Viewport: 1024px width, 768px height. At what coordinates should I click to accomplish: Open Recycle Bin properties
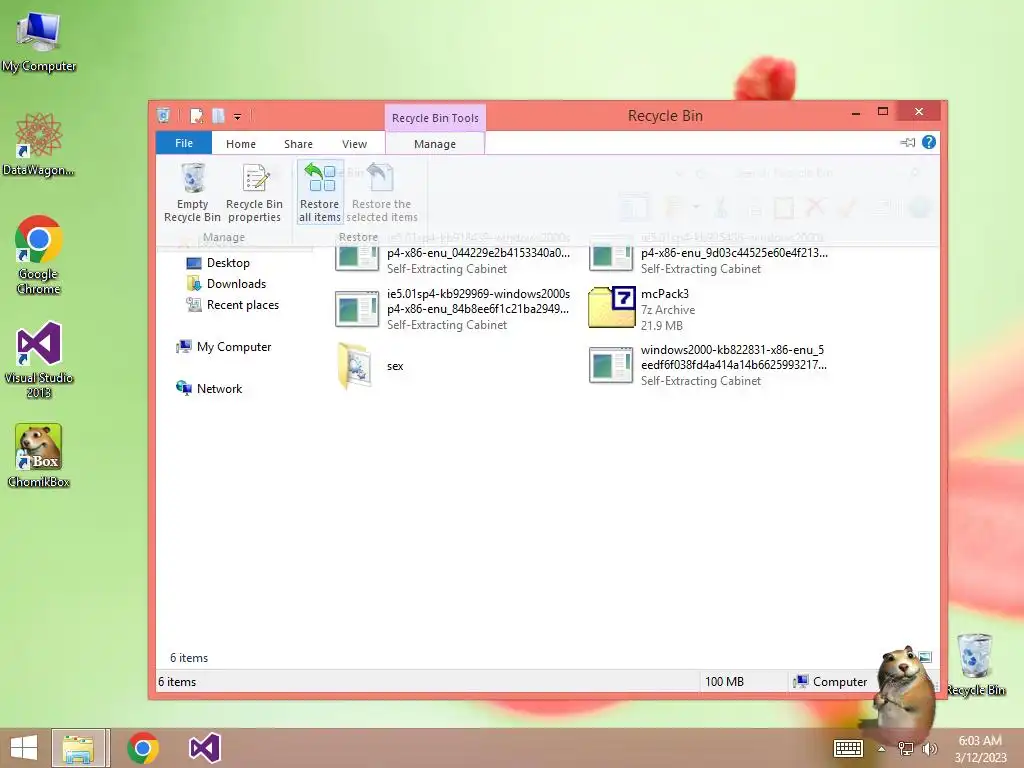coord(254,193)
